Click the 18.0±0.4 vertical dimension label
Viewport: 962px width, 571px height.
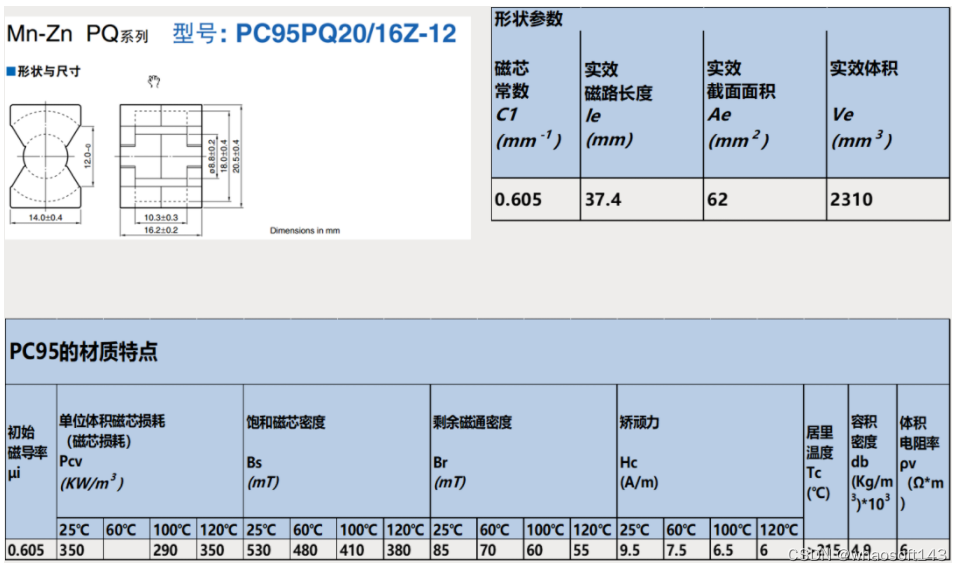[x=223, y=156]
